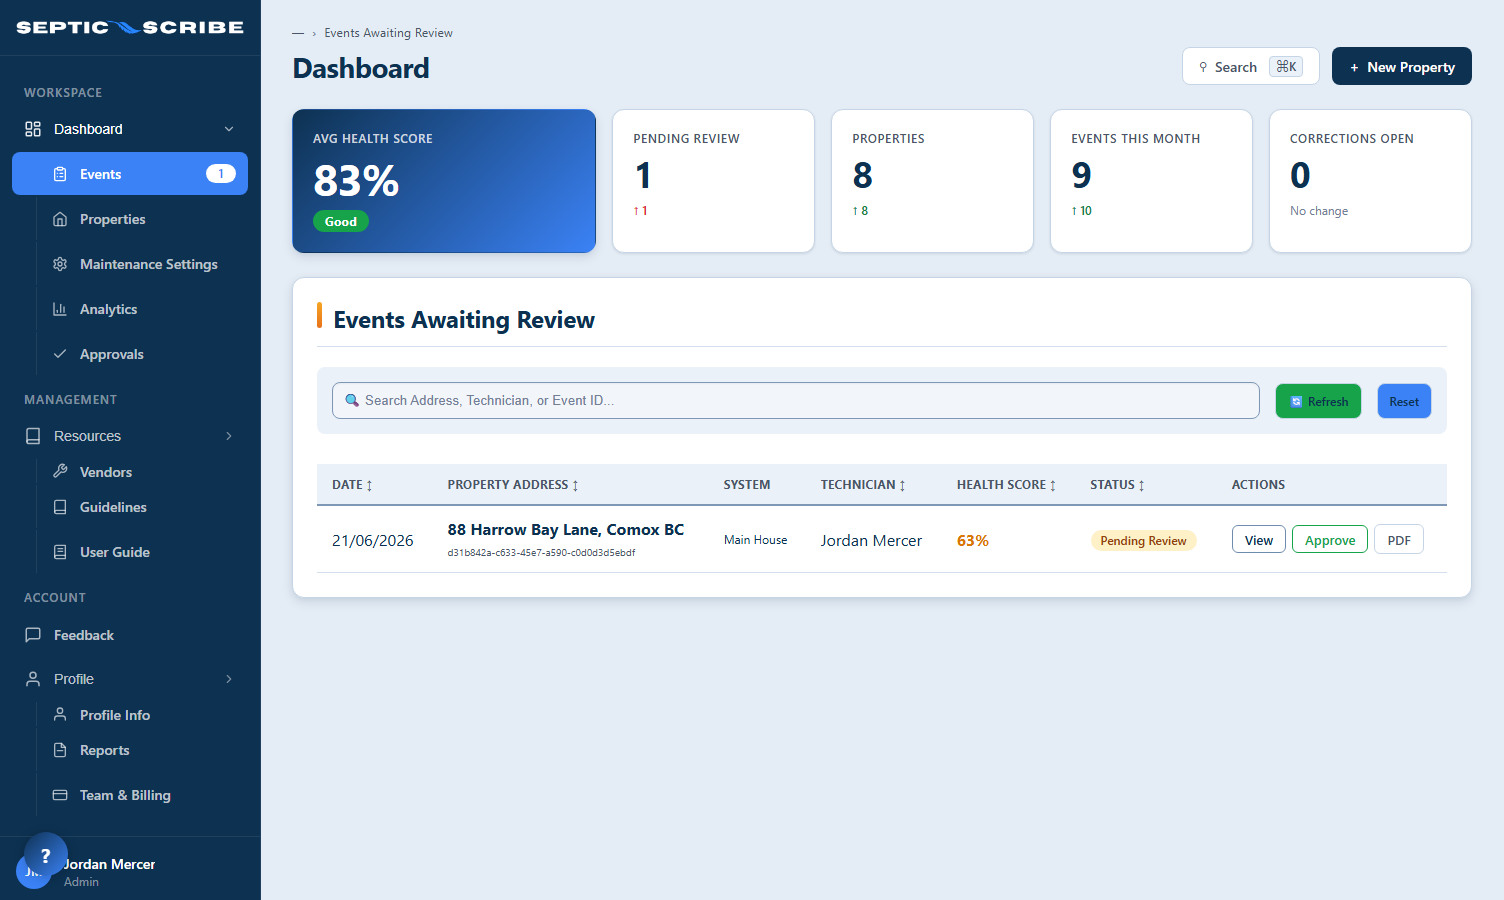Click the Analytics bar chart icon
Image resolution: width=1504 pixels, height=900 pixels.
pyautogui.click(x=60, y=309)
